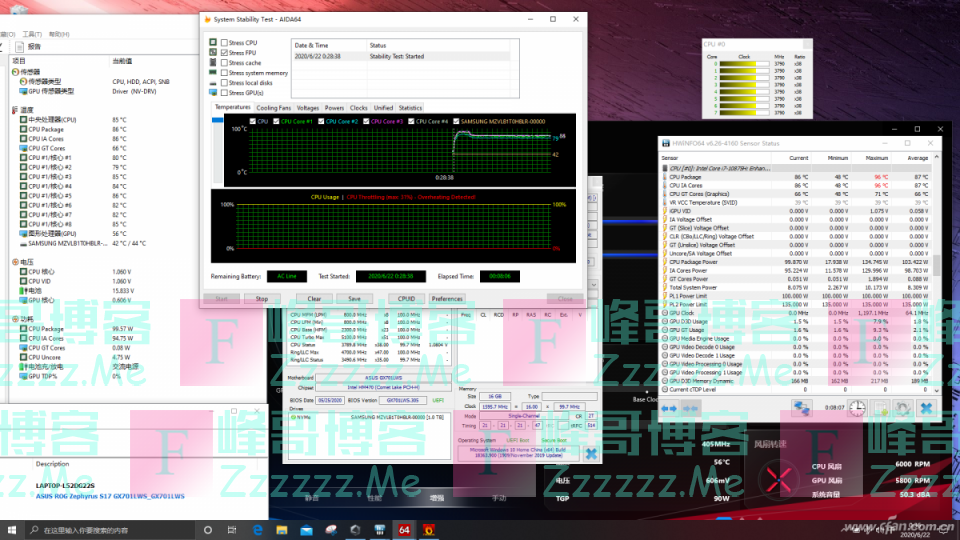
Task: Click HWiNFO taskbar icon left of AIDA64
Action: point(380,530)
